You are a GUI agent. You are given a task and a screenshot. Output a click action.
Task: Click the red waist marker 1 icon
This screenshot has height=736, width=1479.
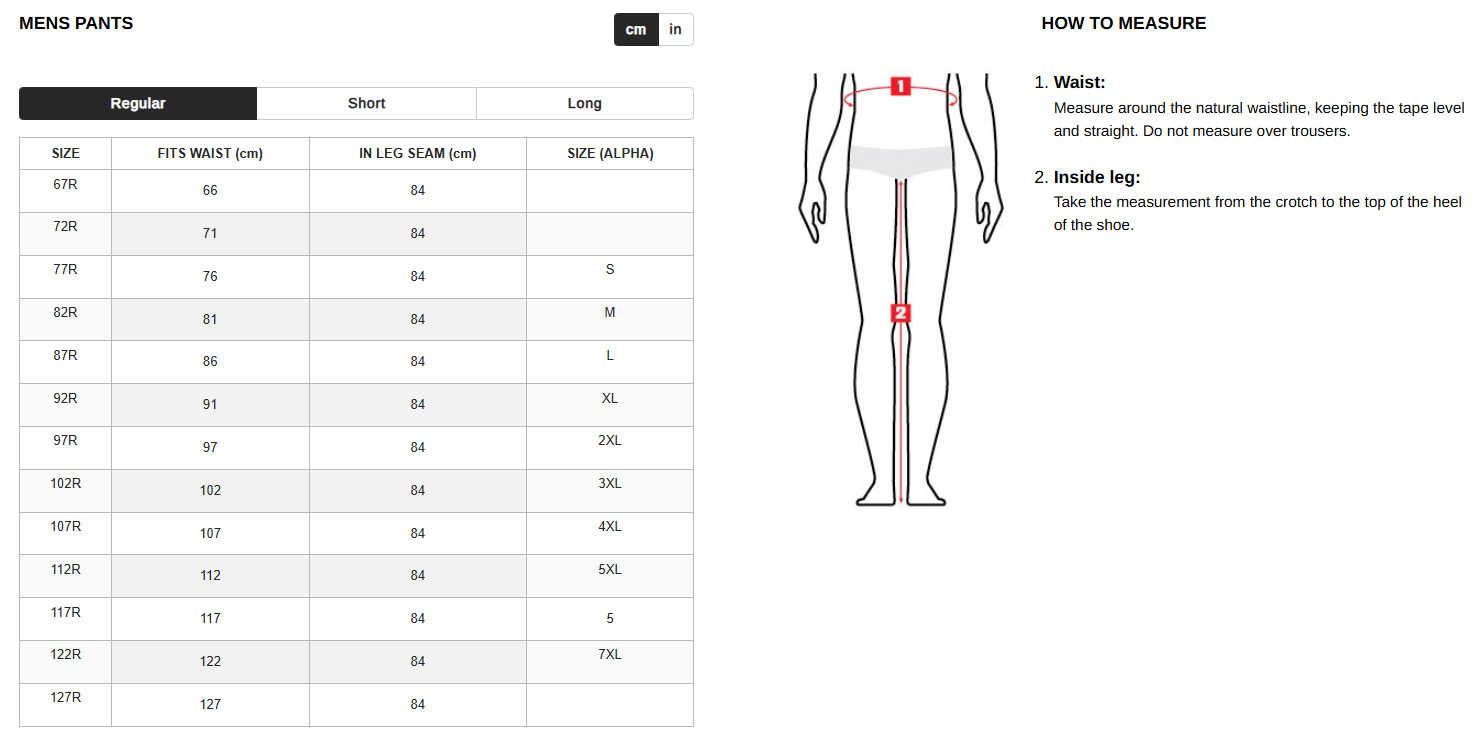pos(900,86)
